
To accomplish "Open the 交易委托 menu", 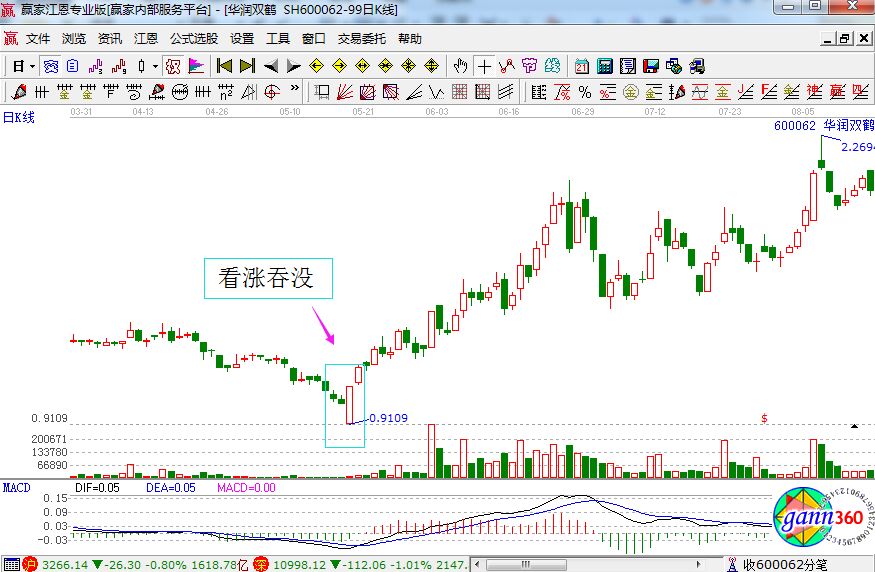I will [361, 39].
